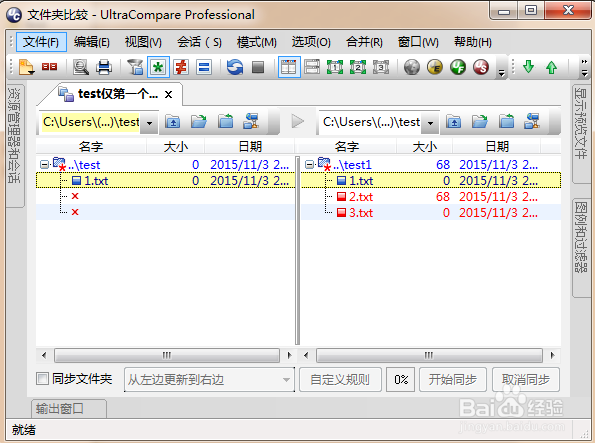
Task: Click the 开始同步 button
Action: pos(453,379)
